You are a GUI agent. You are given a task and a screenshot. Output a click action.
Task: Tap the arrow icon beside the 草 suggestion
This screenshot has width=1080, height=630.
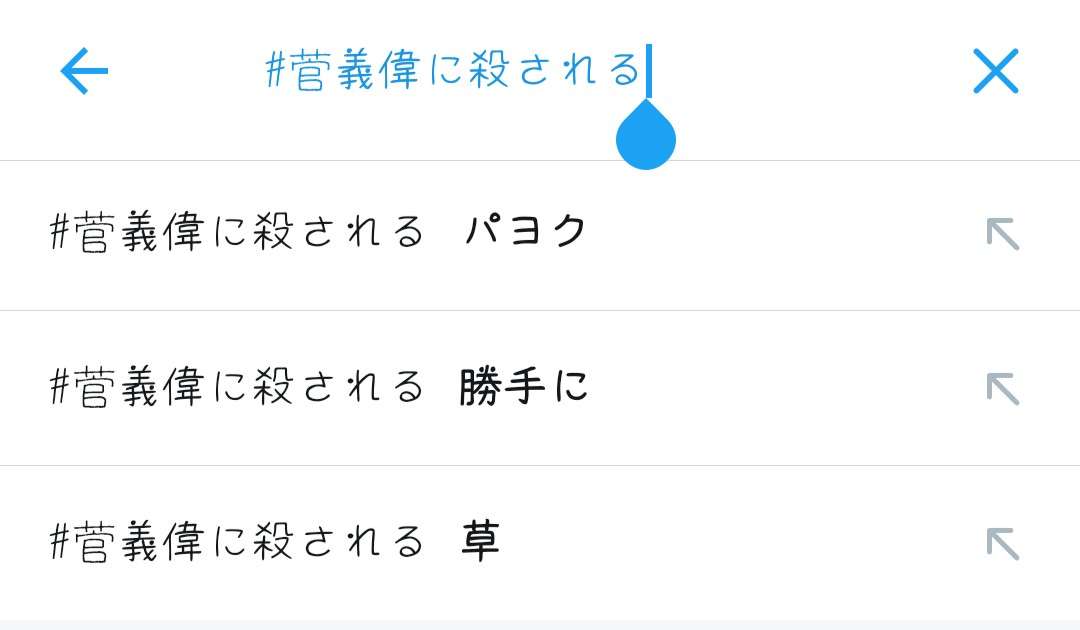pyautogui.click(x=1003, y=544)
